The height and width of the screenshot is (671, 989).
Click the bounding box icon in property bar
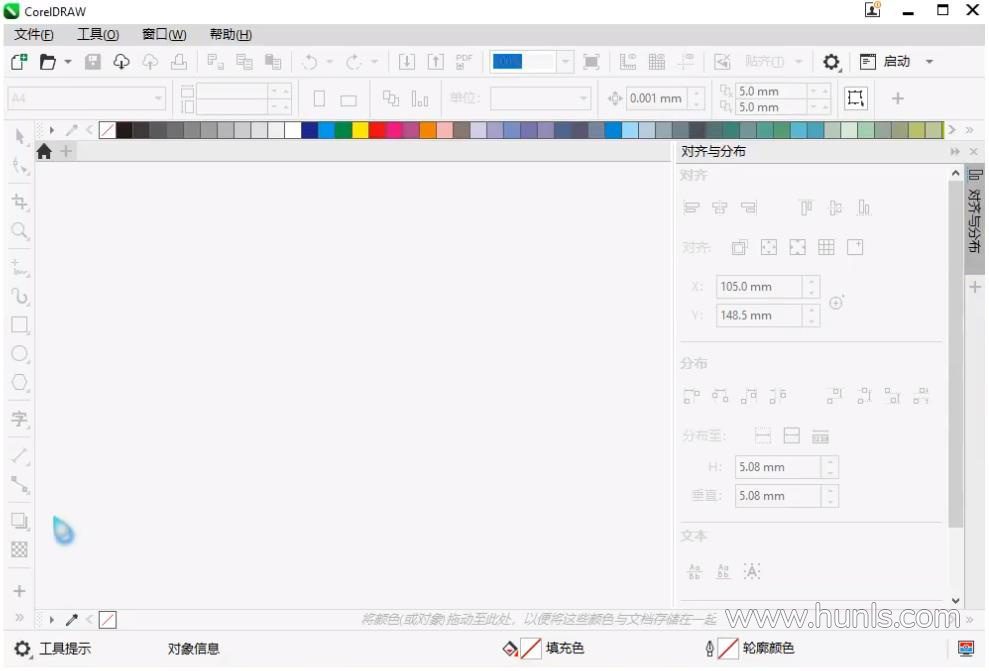[x=855, y=98]
